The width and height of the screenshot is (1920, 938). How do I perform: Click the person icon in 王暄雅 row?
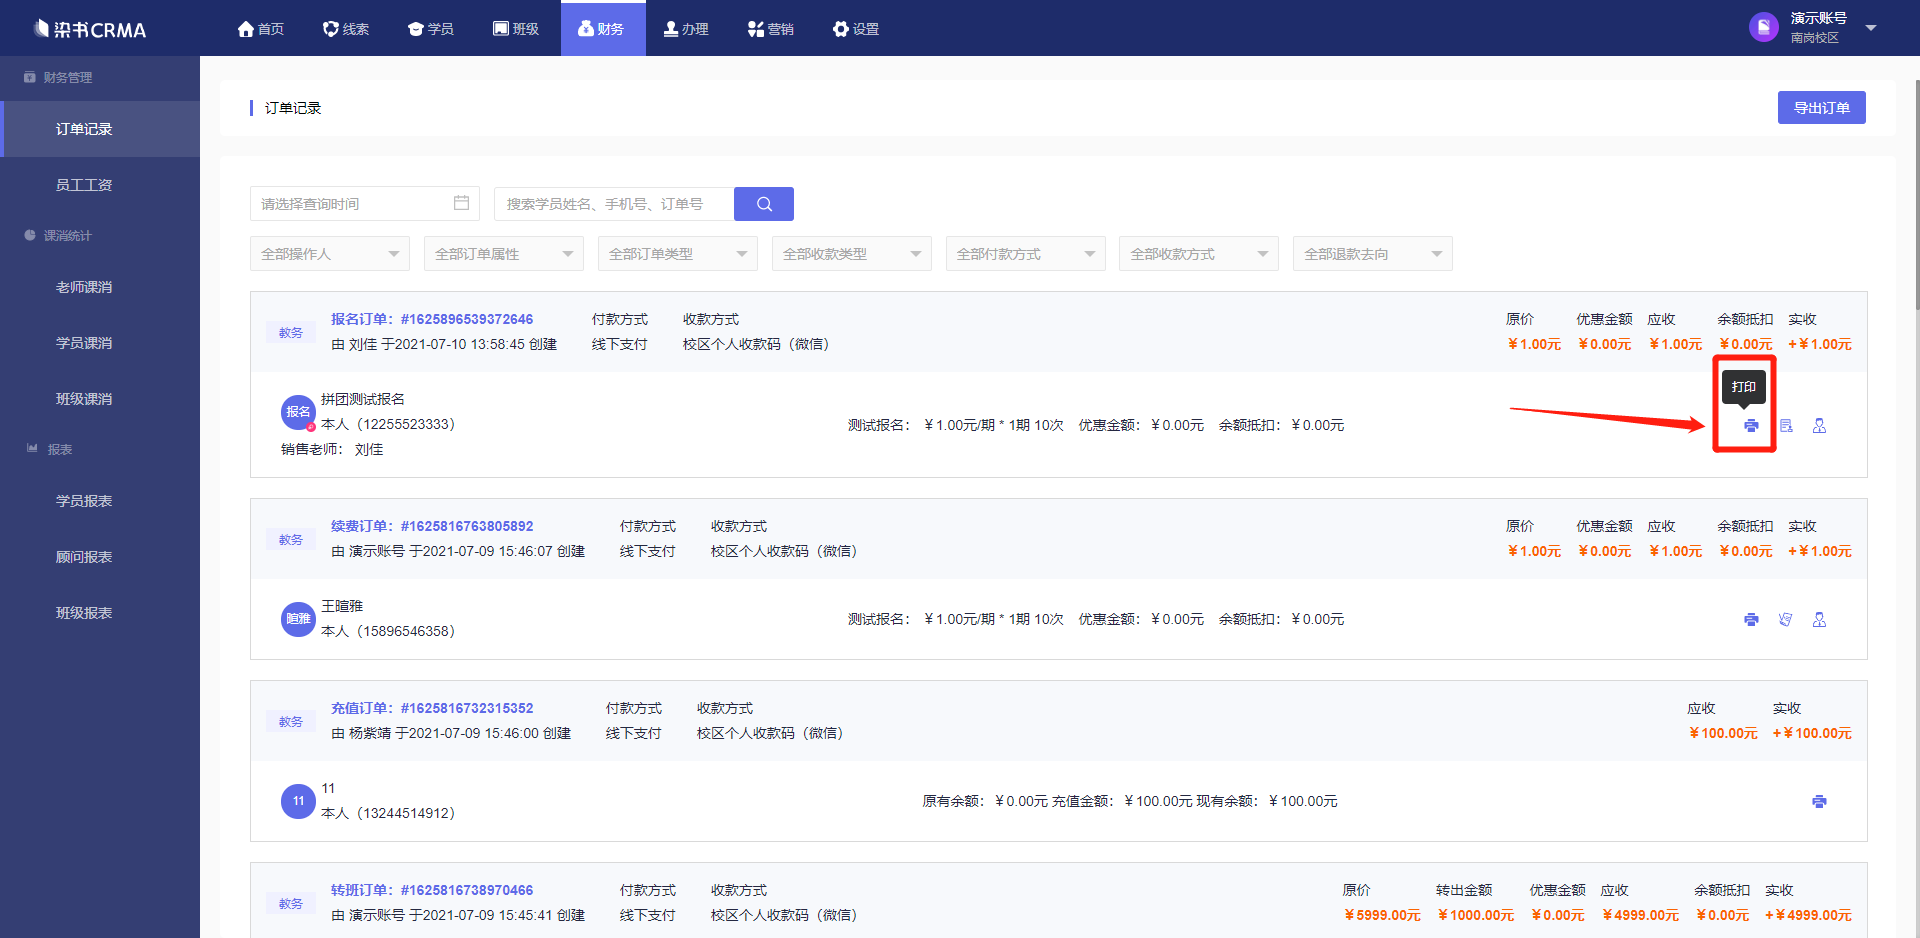(1819, 620)
